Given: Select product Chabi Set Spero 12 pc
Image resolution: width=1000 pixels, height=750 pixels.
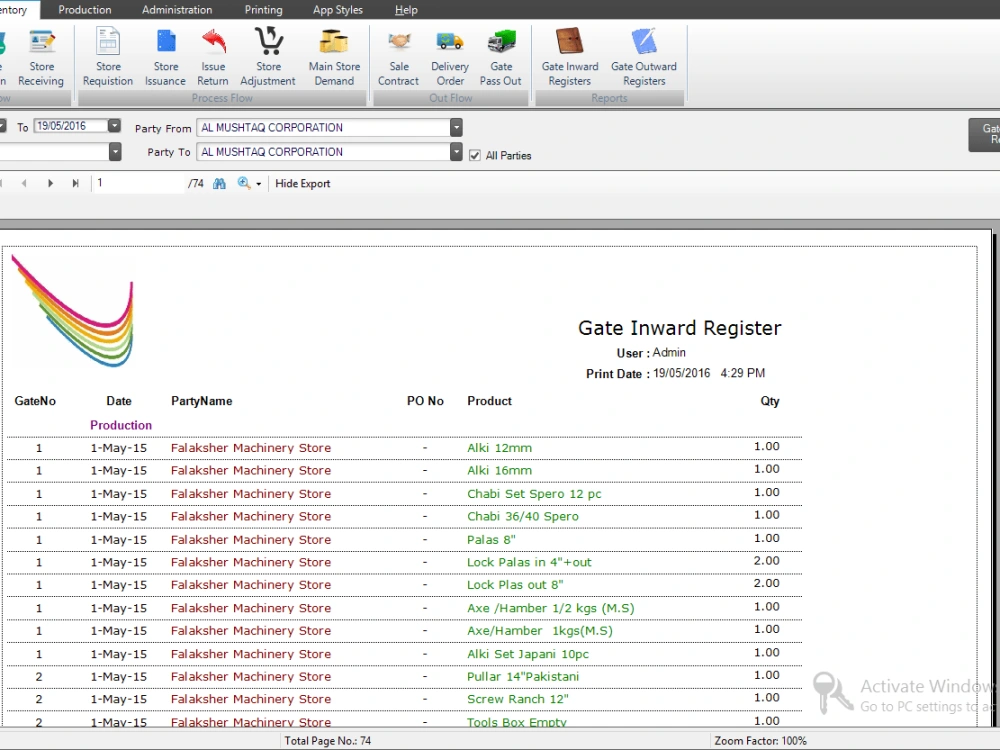Looking at the screenshot, I should click(534, 494).
